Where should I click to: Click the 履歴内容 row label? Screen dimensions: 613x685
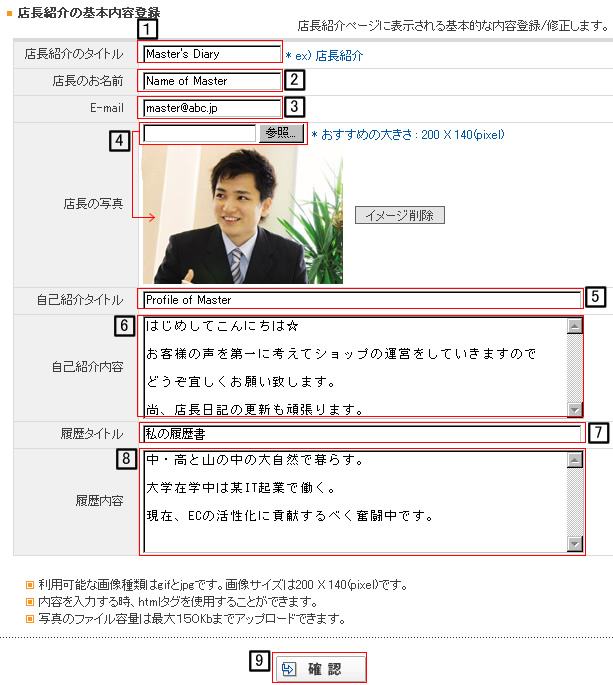coord(99,501)
